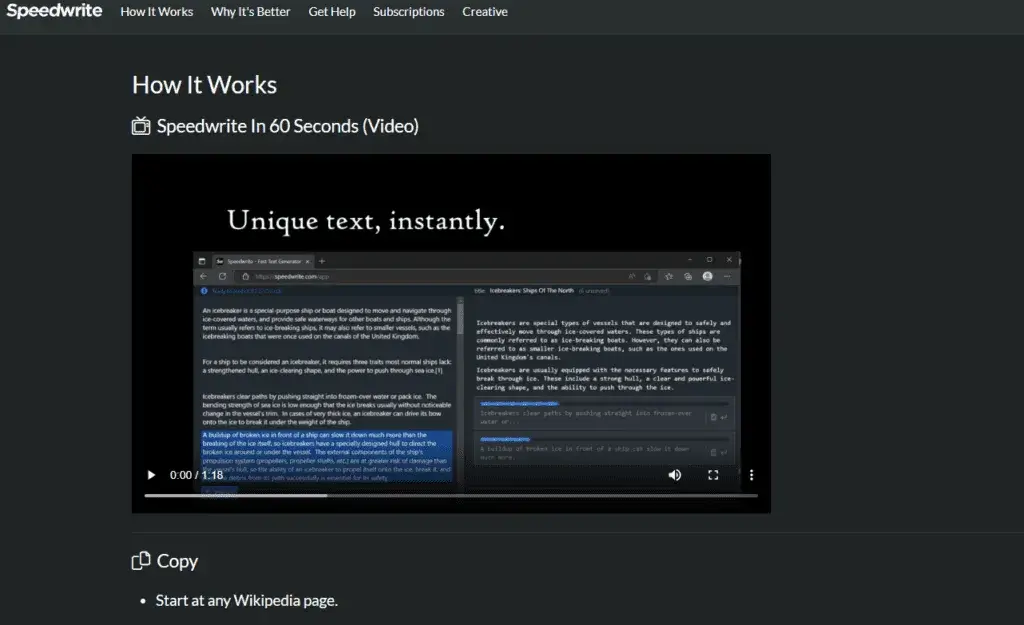
Task: Open the How It Works navigation item
Action: (x=157, y=12)
